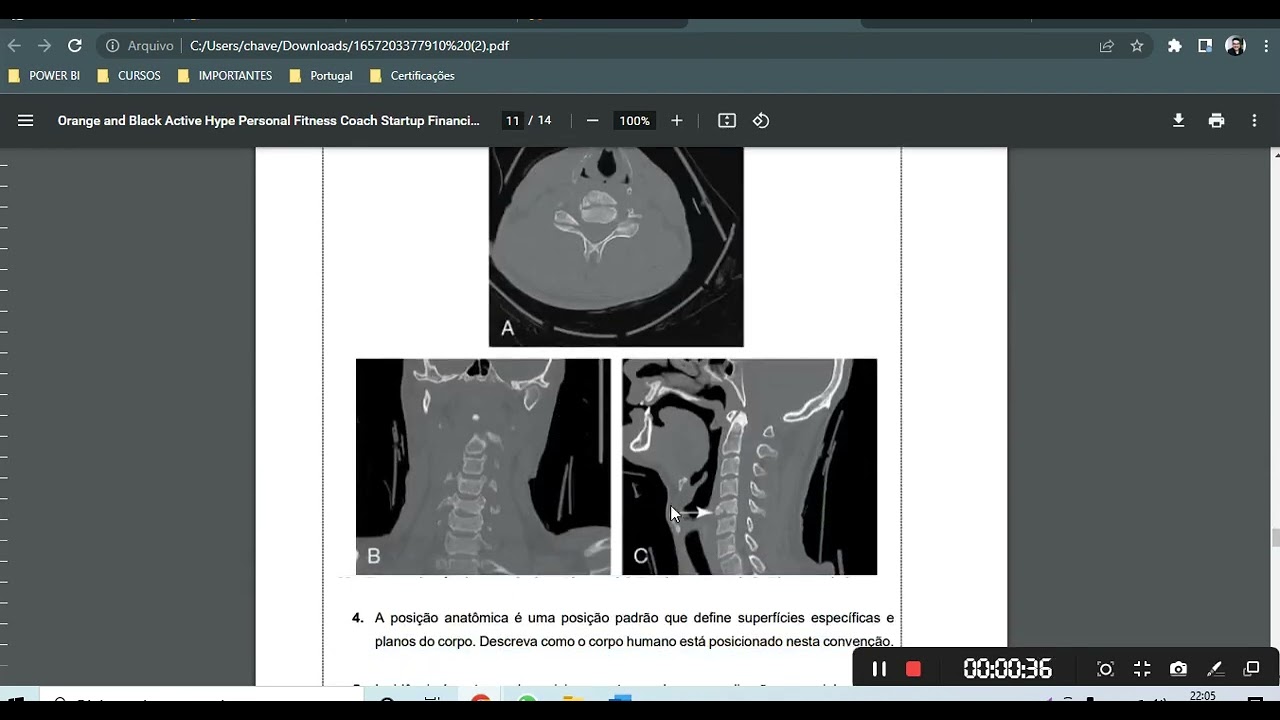Open the IMPORTANTES bookmark folder
This screenshot has height=720, width=1280.
[225, 76]
